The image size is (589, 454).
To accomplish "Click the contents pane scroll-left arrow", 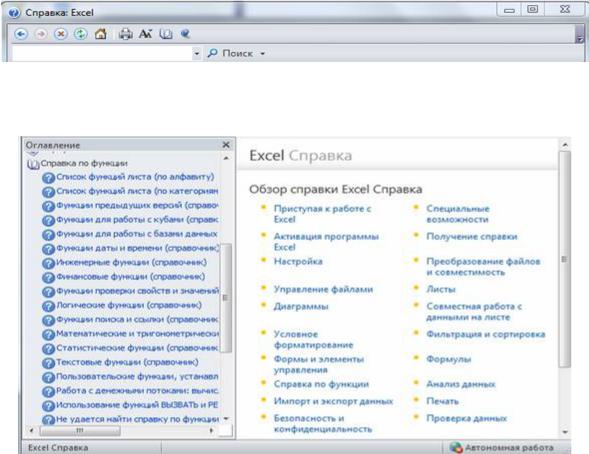I will (32, 431).
